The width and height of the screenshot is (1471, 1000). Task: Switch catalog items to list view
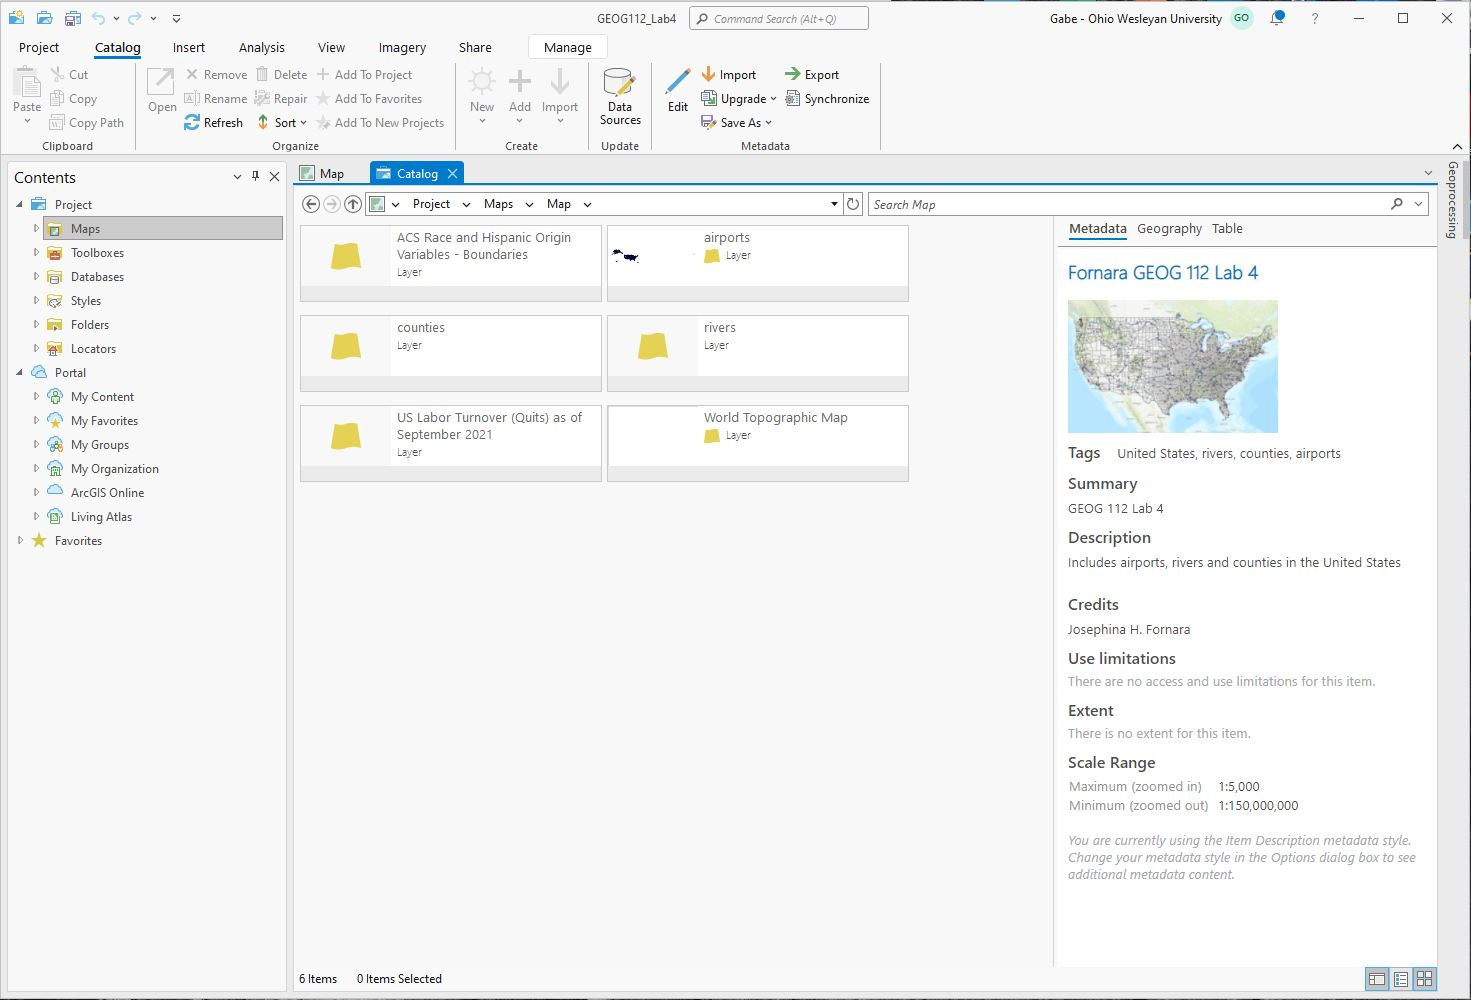tap(1400, 979)
